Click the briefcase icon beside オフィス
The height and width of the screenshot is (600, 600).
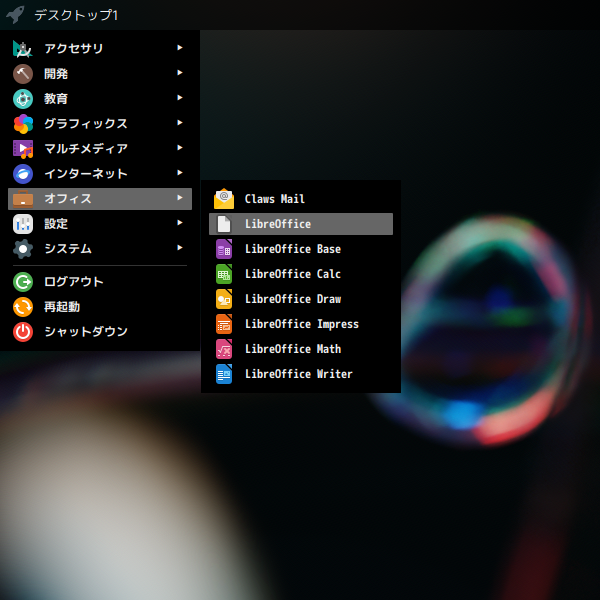[23, 199]
